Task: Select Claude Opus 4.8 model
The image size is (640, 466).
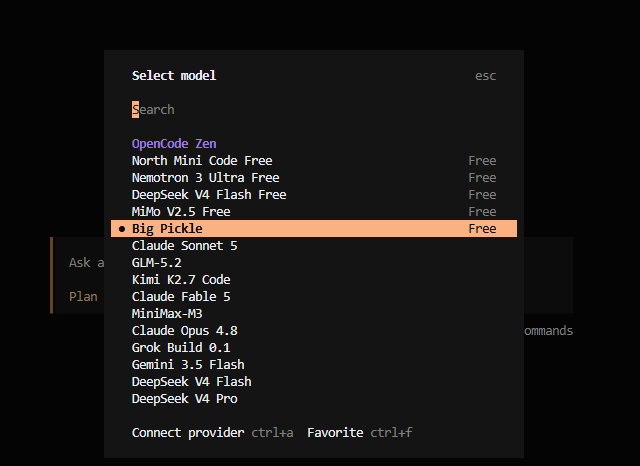Action: click(313, 331)
